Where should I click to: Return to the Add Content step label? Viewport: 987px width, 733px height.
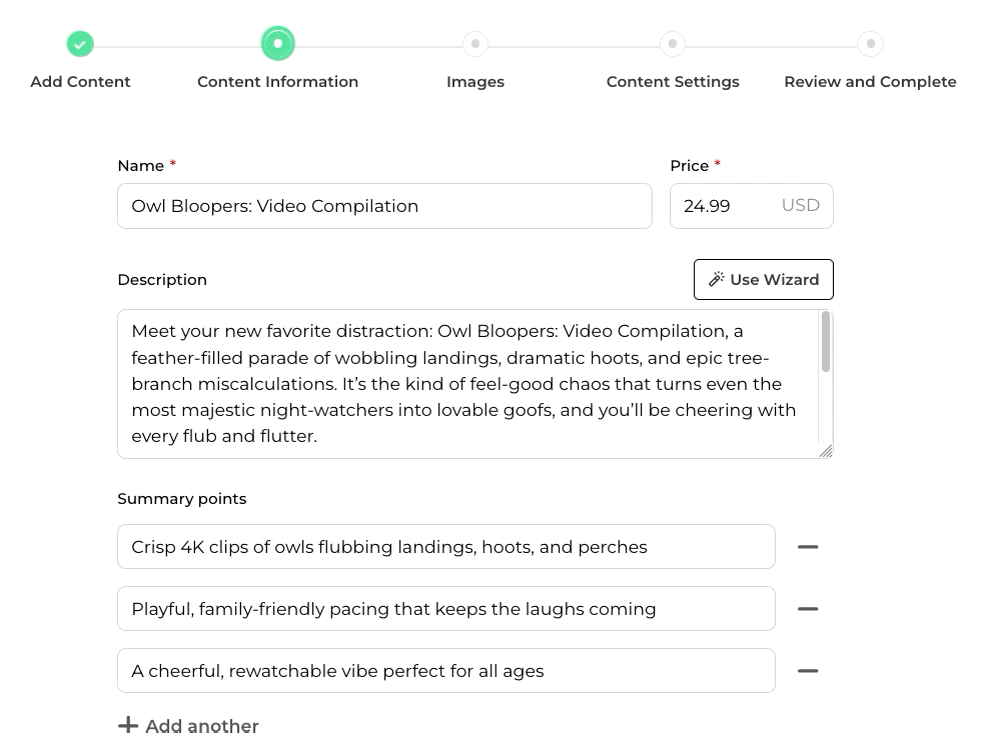[x=80, y=82]
